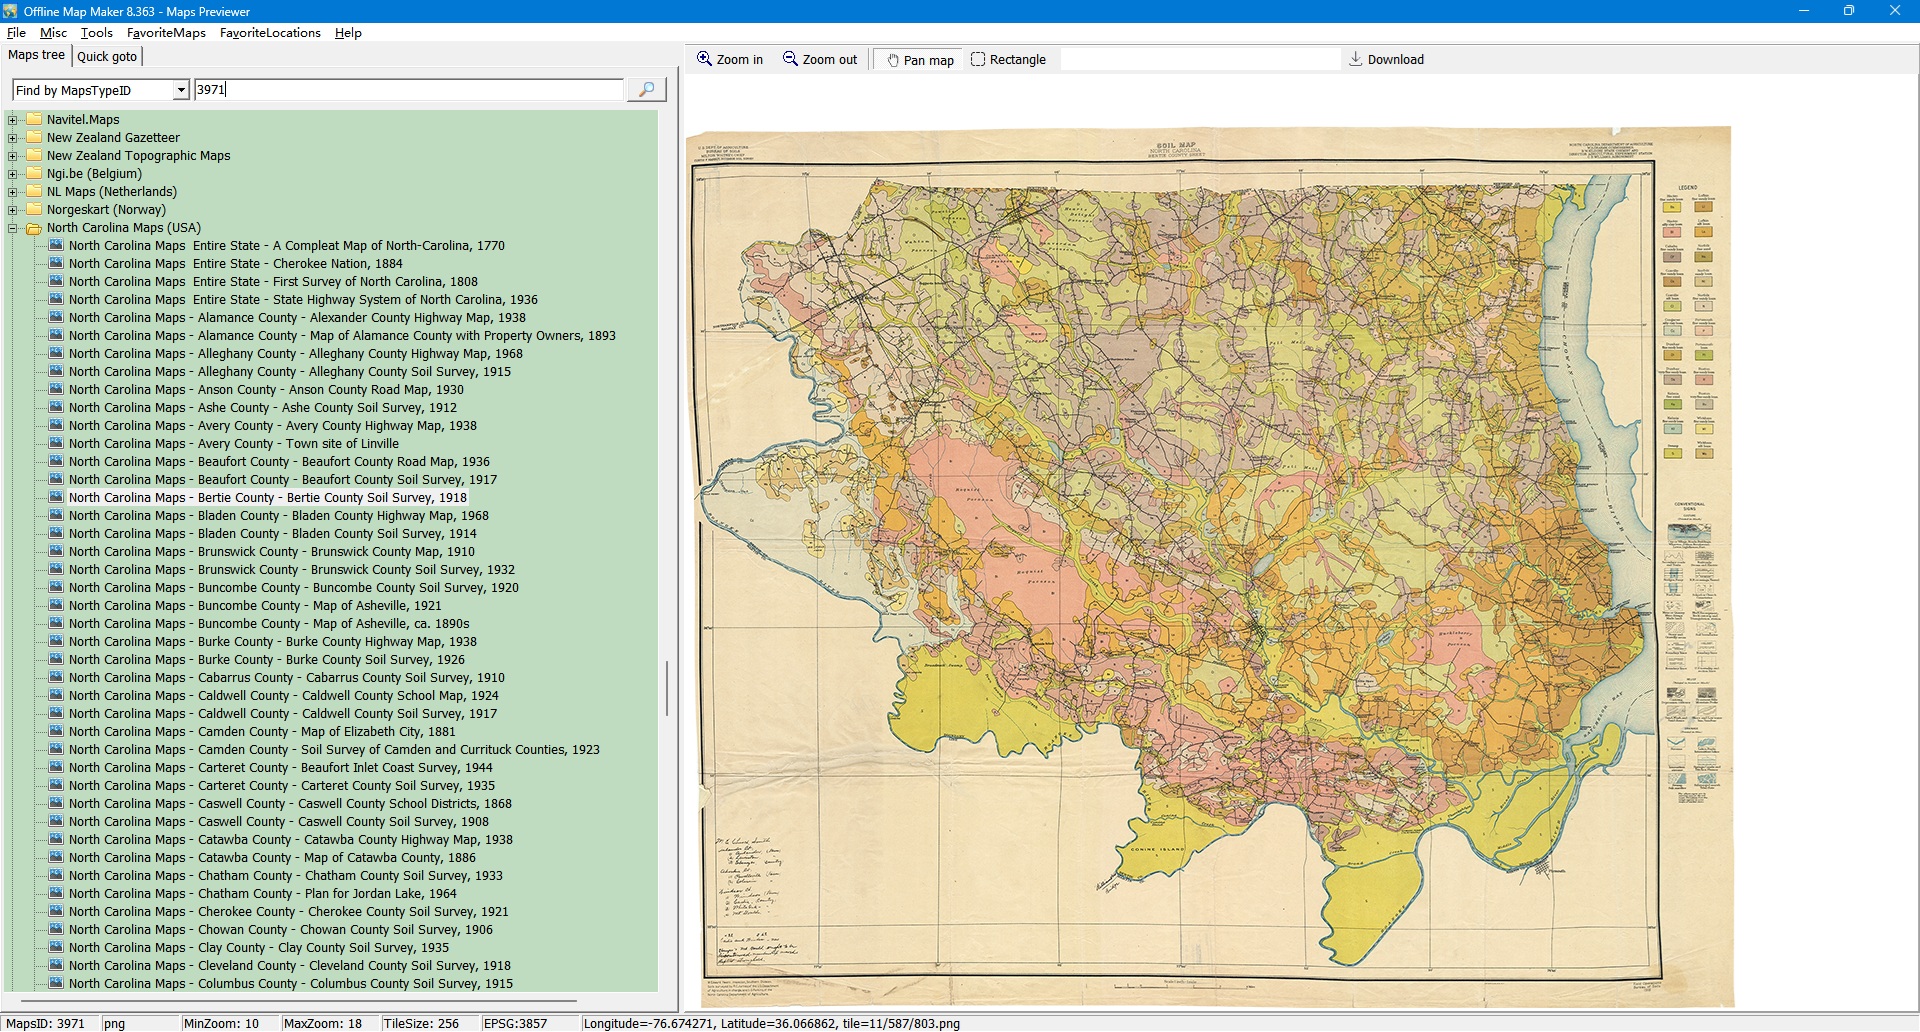Enable the Rectangle selection tool
1920x1032 pixels.
click(1008, 60)
